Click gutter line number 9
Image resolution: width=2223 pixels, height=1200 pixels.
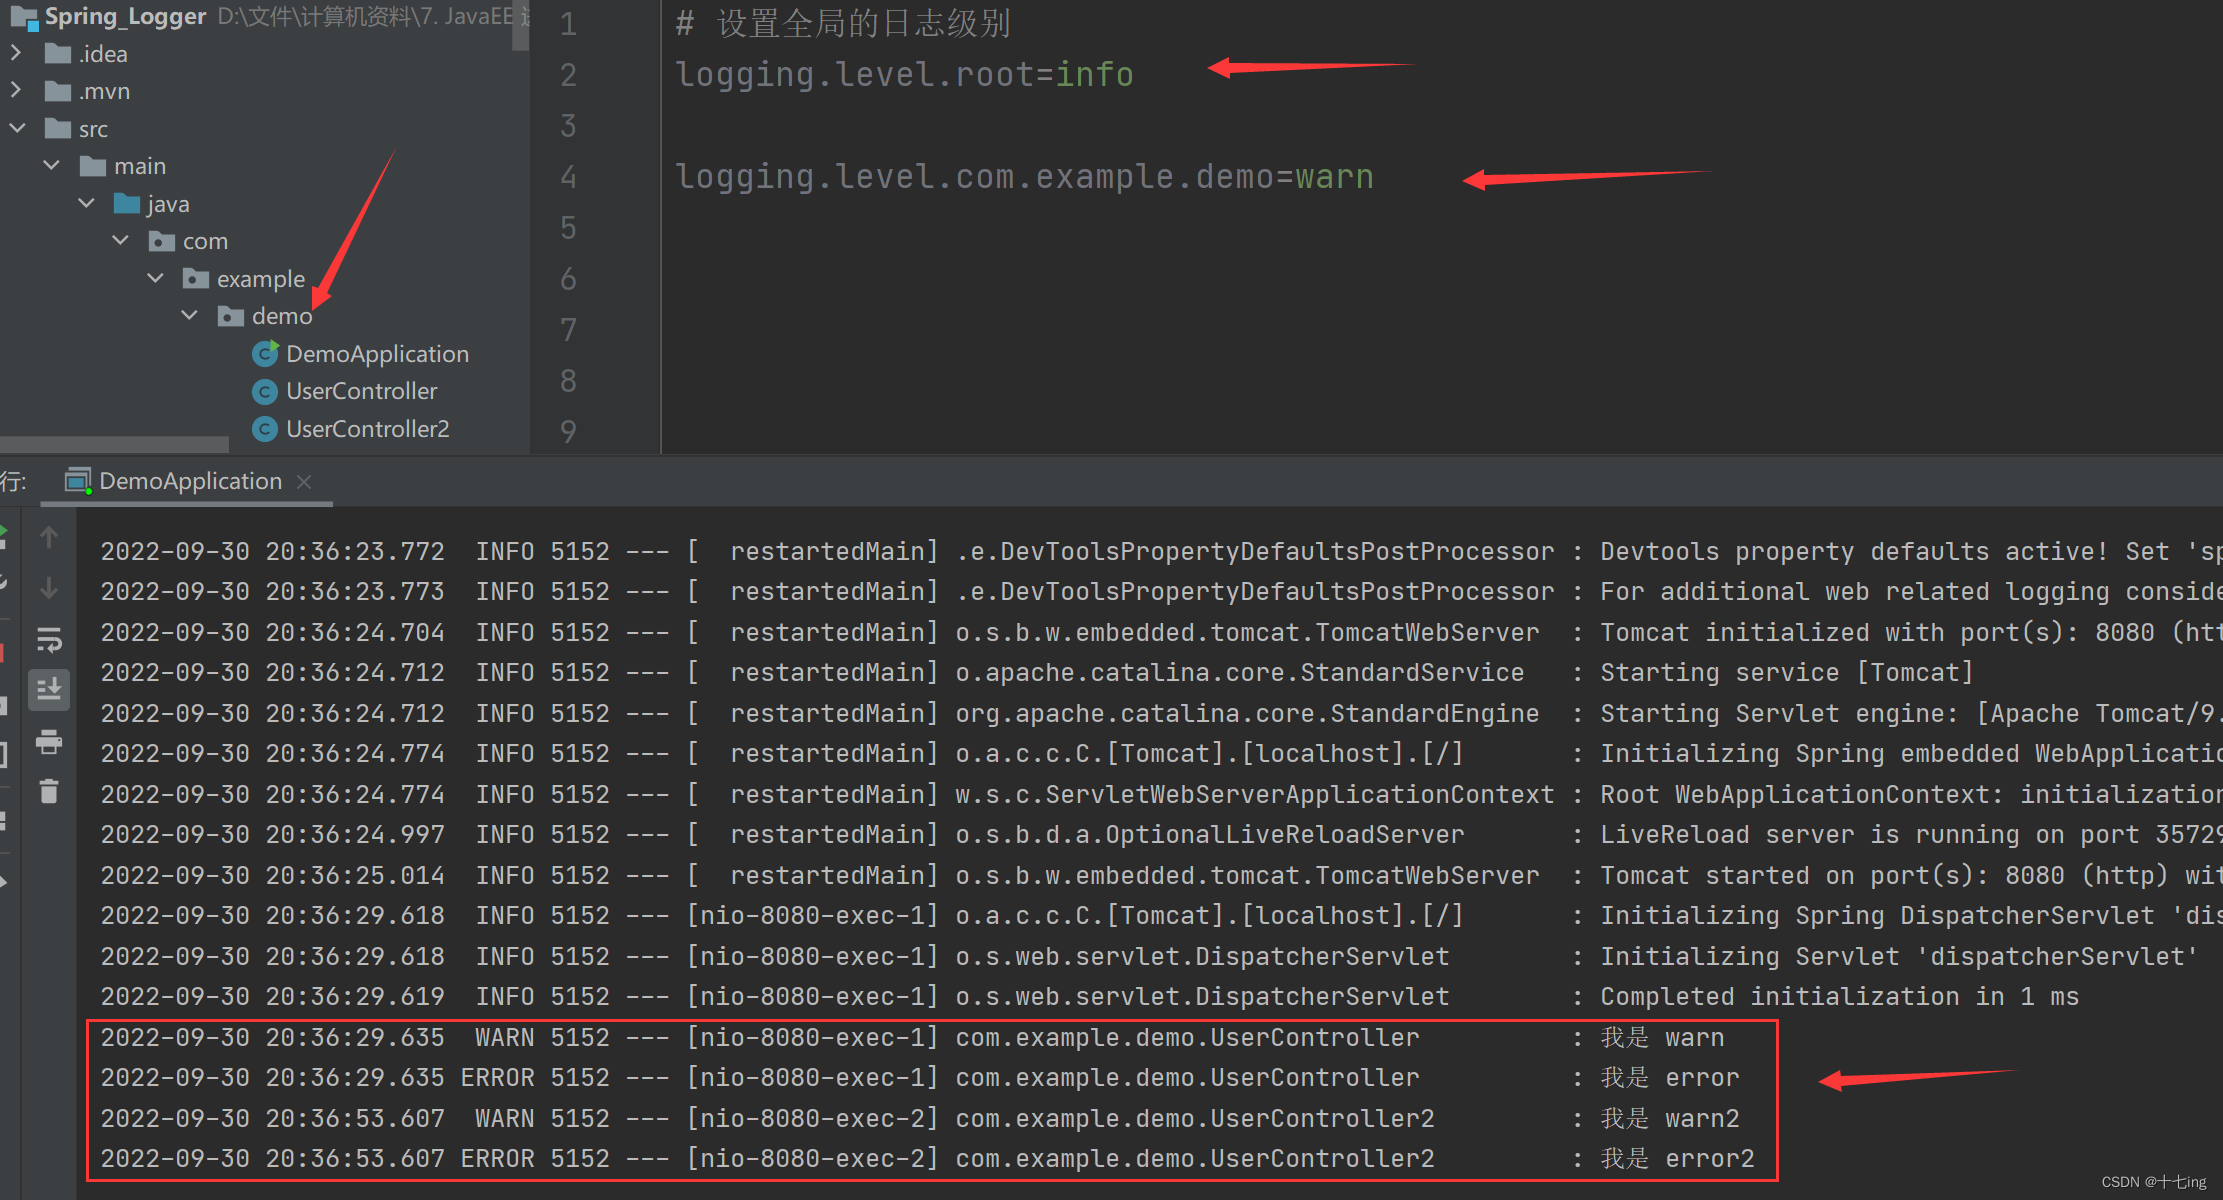(x=568, y=431)
